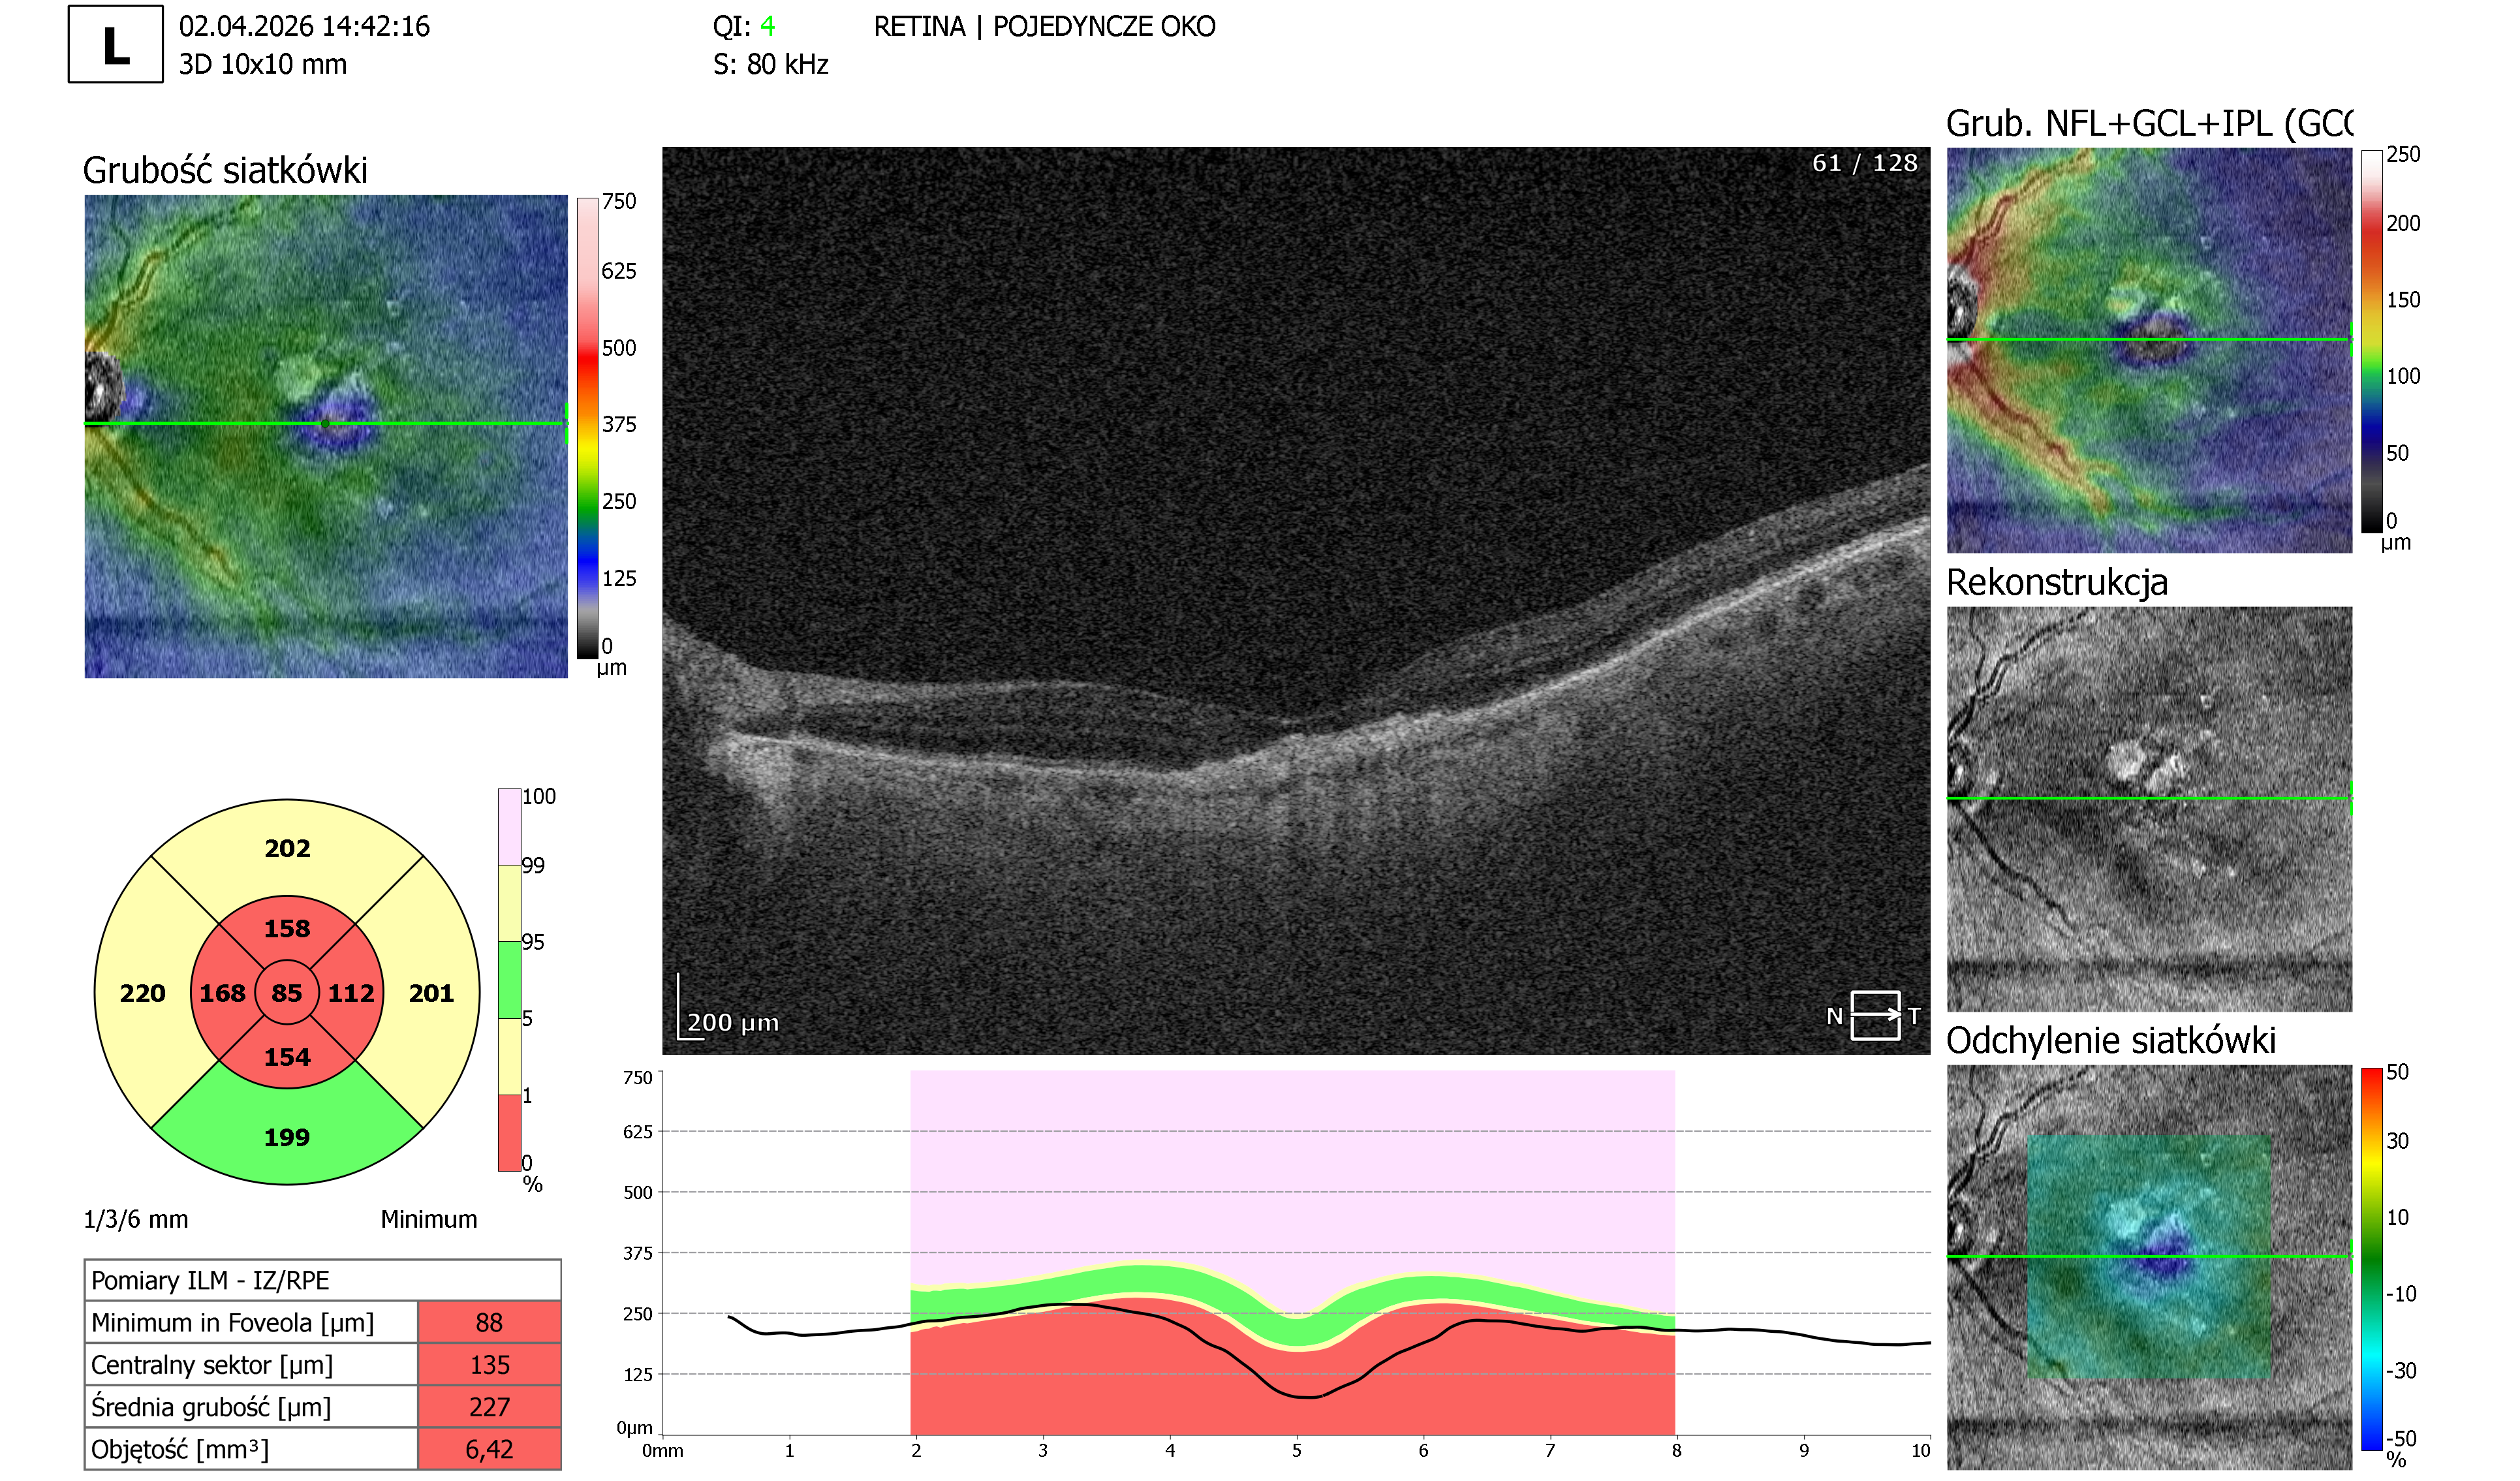
Task: Click the green scan line foveal marker on thickness map
Action: pyautogui.click(x=325, y=424)
